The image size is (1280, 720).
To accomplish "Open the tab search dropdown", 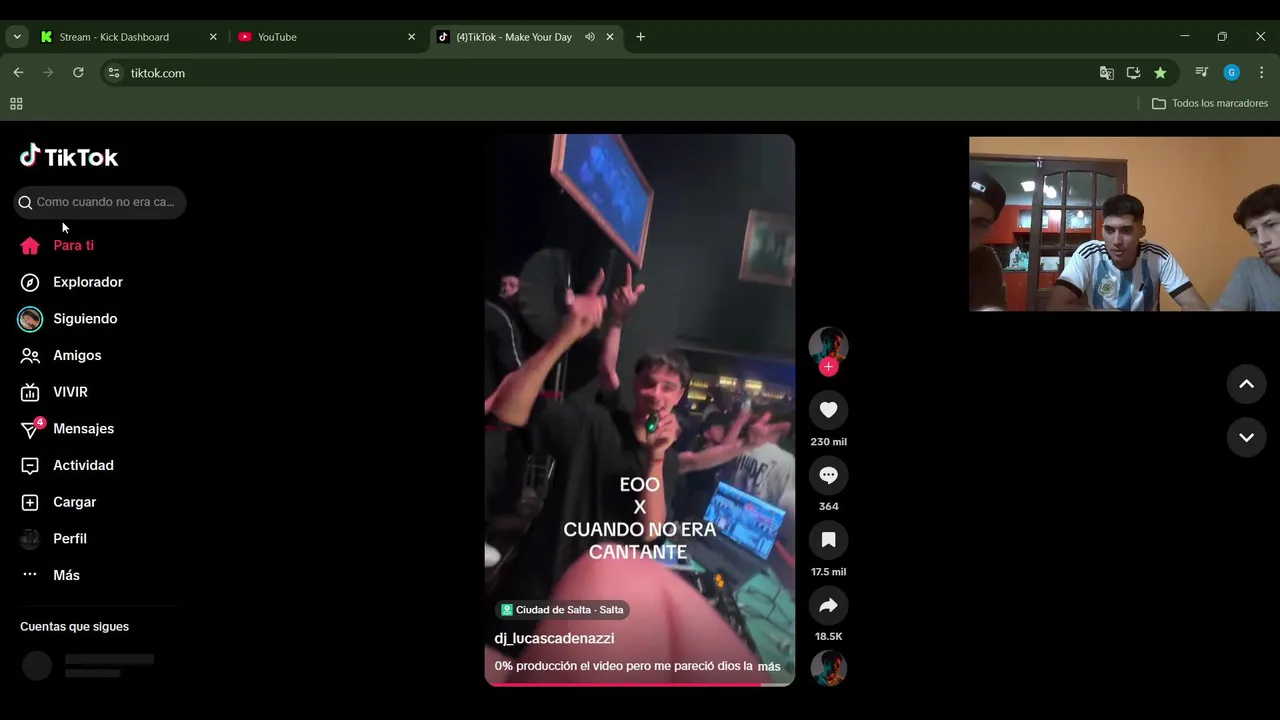I will (x=17, y=37).
